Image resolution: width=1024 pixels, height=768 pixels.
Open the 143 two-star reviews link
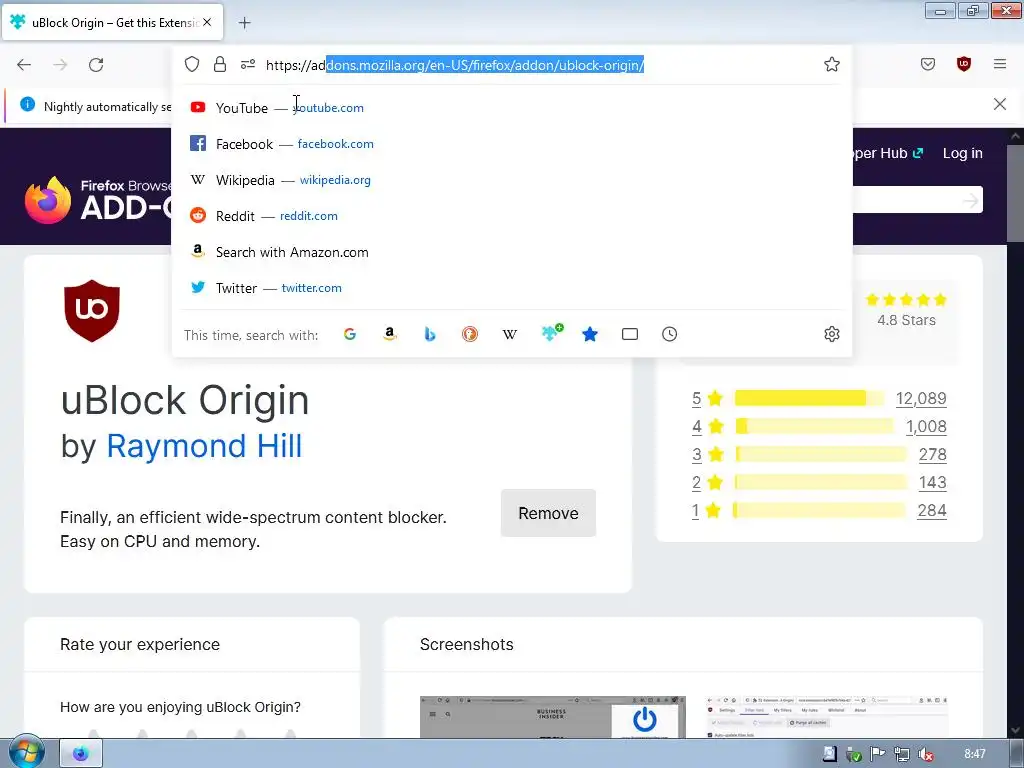pyautogui.click(x=933, y=483)
